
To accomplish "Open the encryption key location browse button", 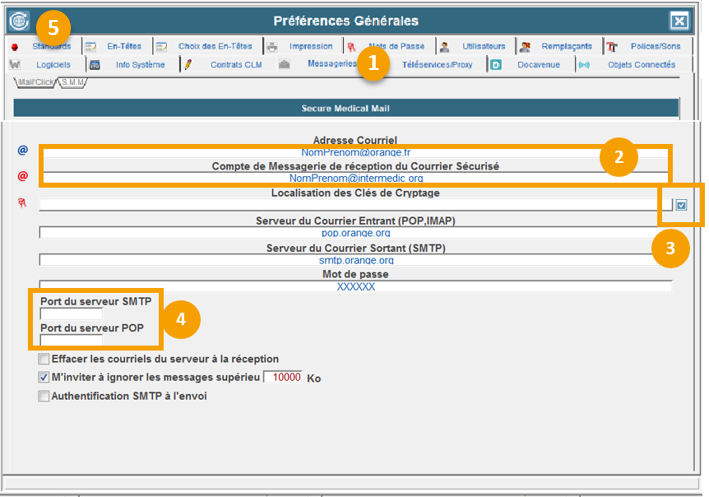I will click(681, 204).
